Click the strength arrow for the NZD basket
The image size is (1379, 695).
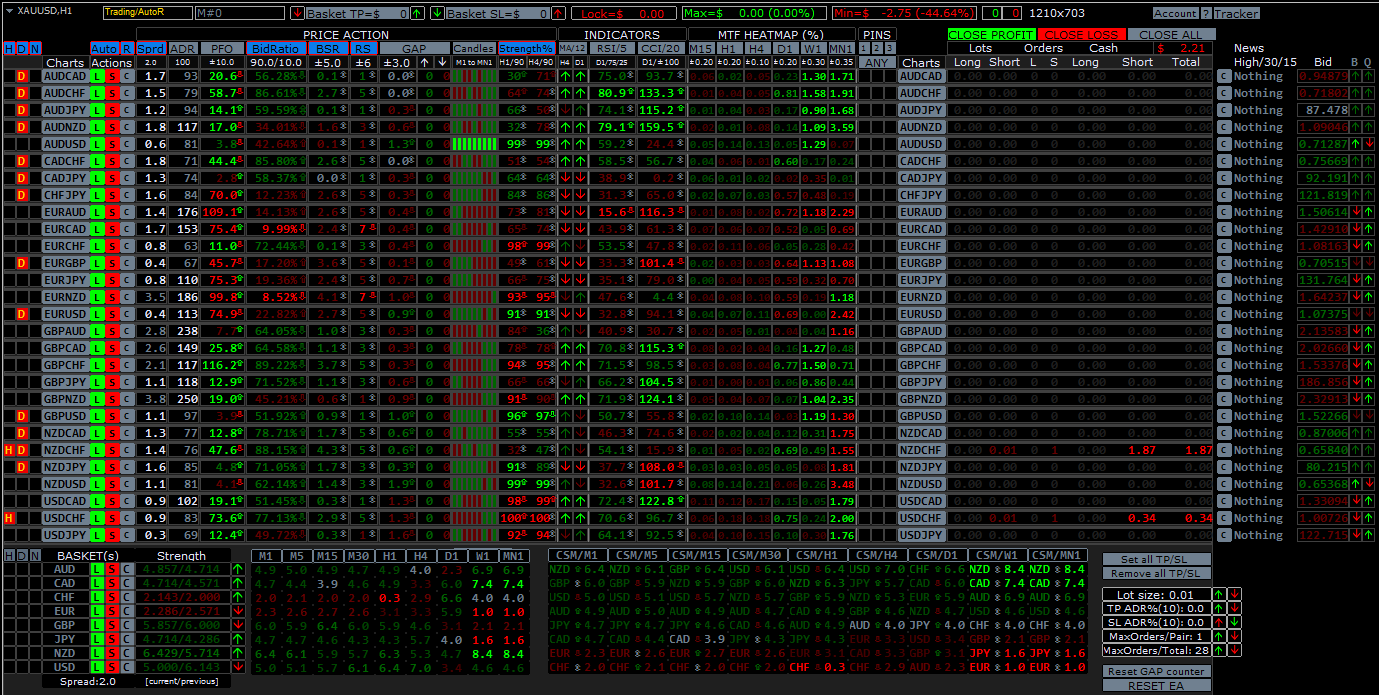[237, 653]
